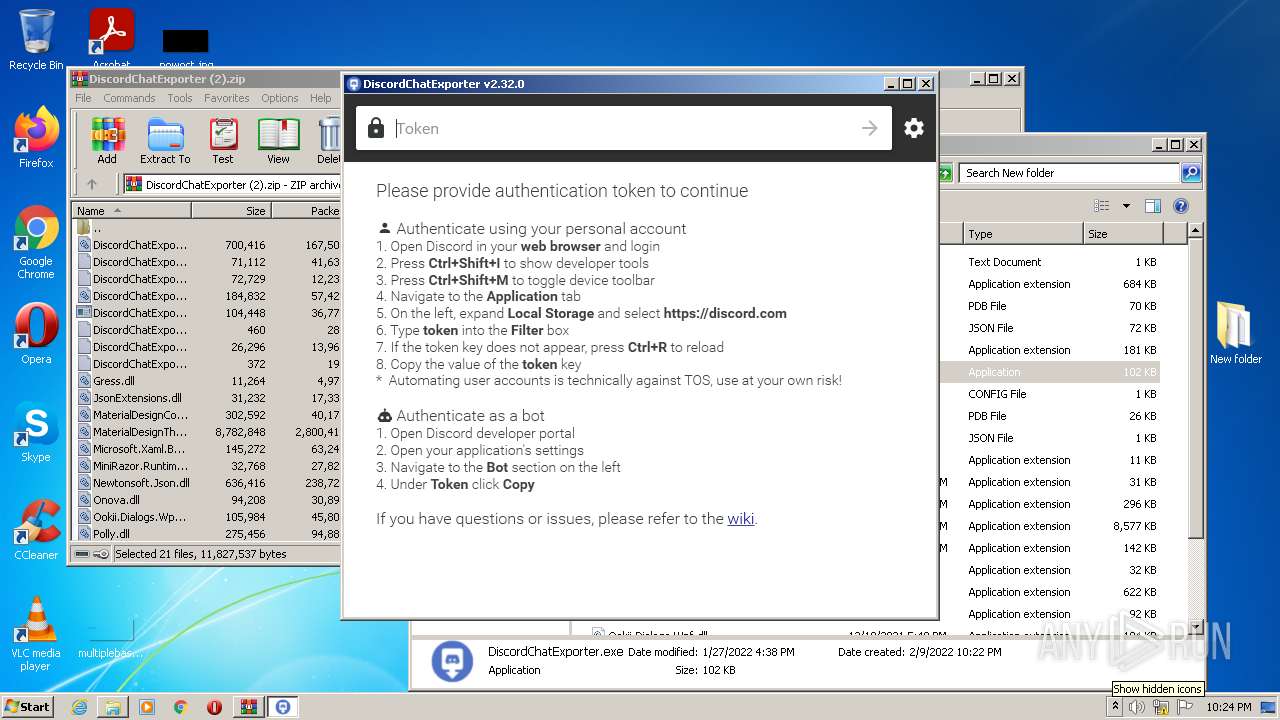Toggle Explorer preview pane button
Screen dimensions: 1280x720
point(1152,206)
